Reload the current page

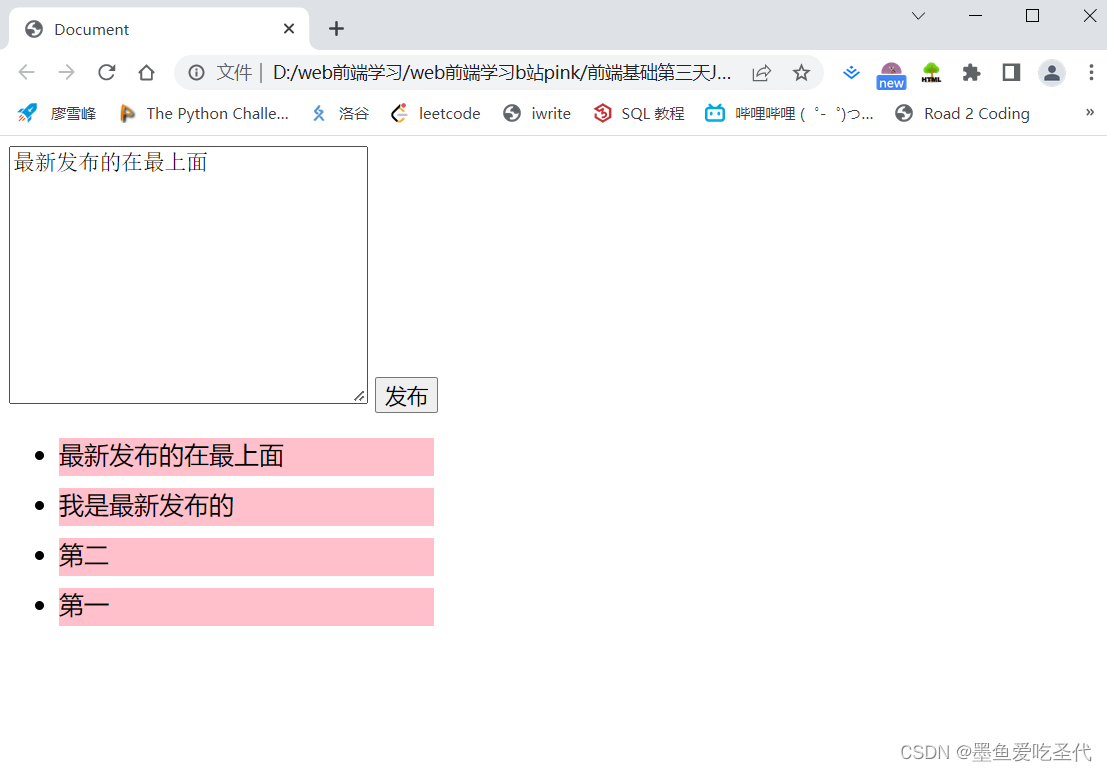point(107,72)
